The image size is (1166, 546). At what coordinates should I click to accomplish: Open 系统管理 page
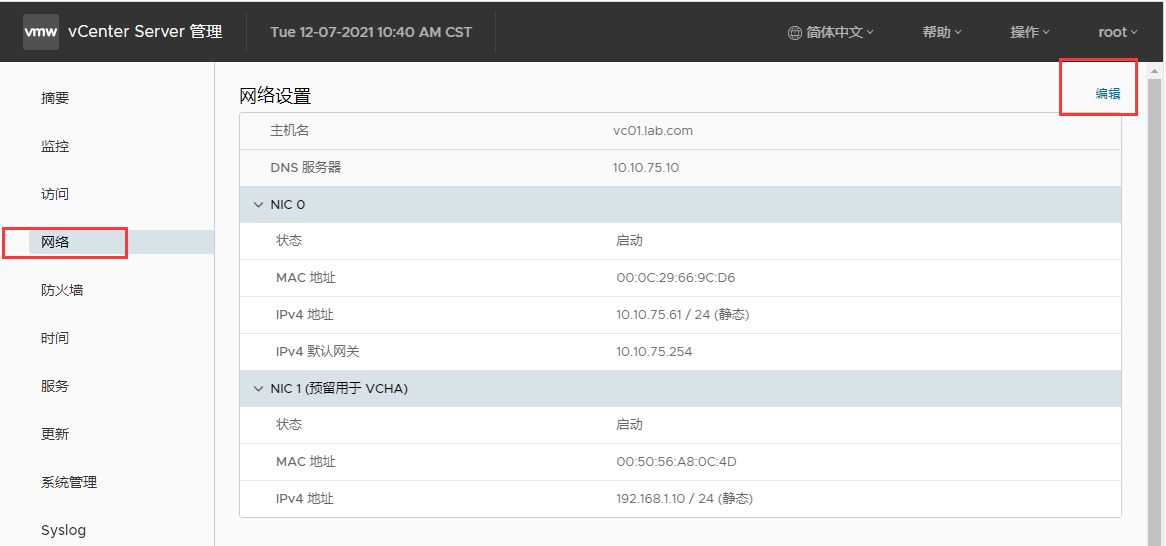tap(69, 482)
